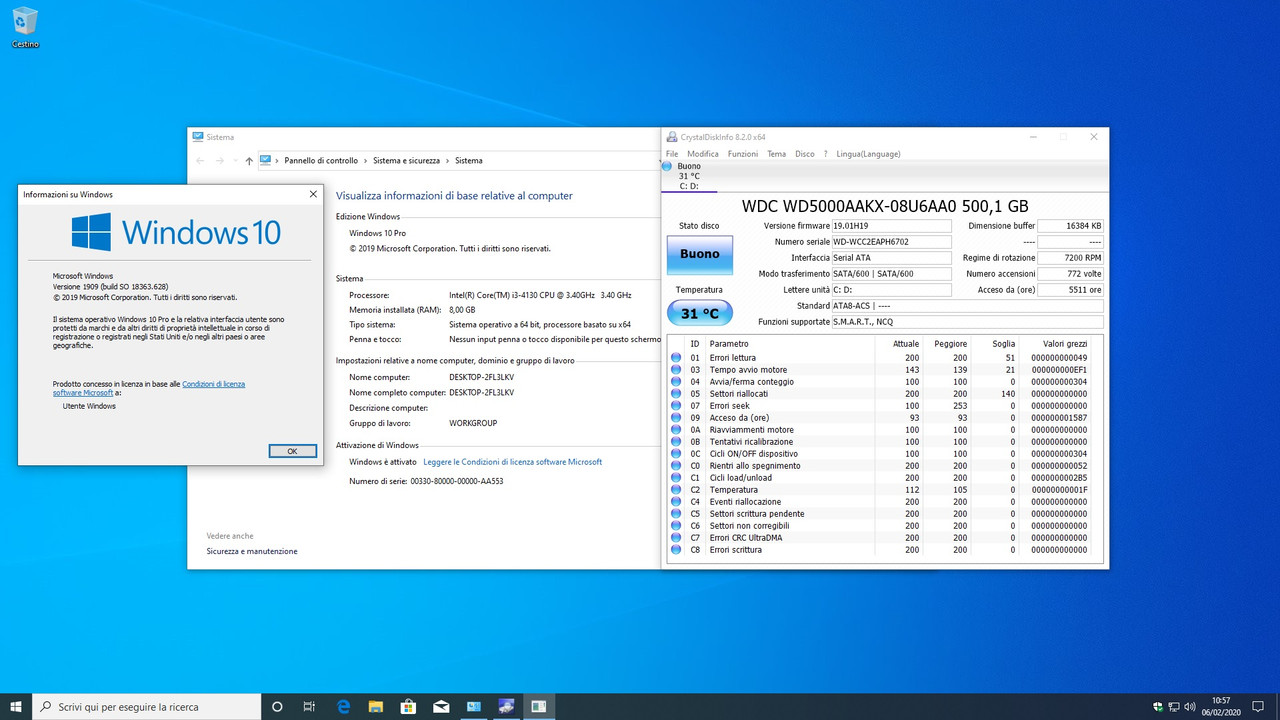The height and width of the screenshot is (720, 1280).
Task: Click the serial number field WD-WCC2EAPH6702
Action: pos(892,242)
